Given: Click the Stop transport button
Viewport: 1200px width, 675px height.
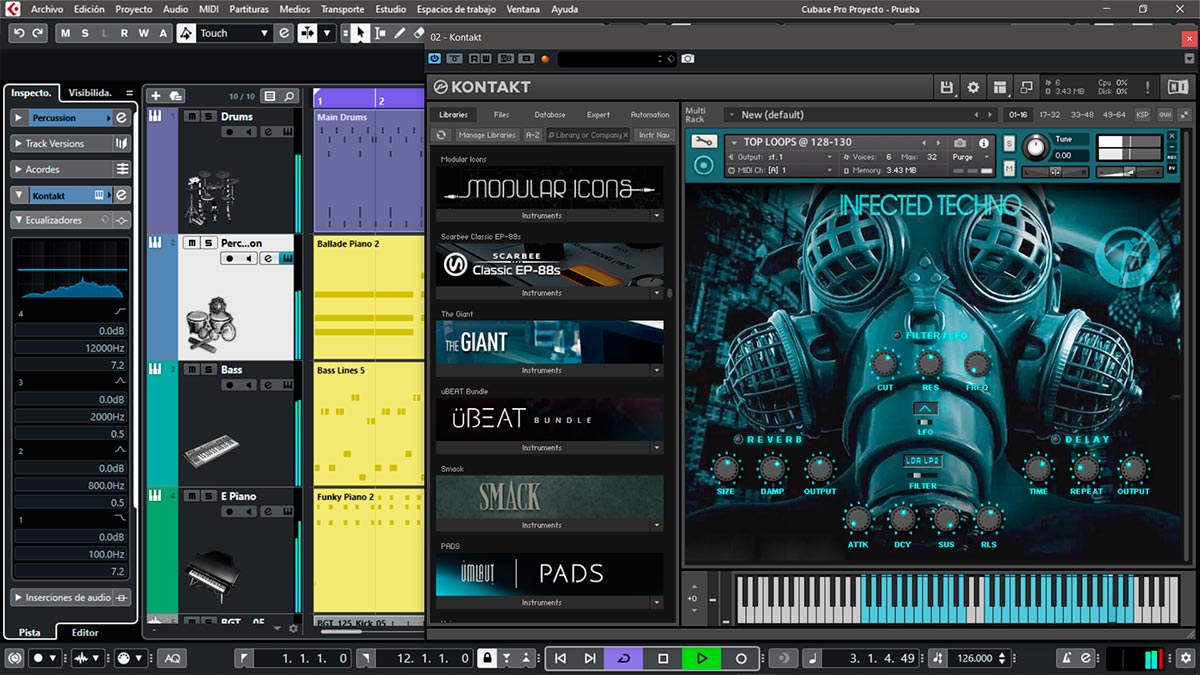Looking at the screenshot, I should [x=663, y=658].
